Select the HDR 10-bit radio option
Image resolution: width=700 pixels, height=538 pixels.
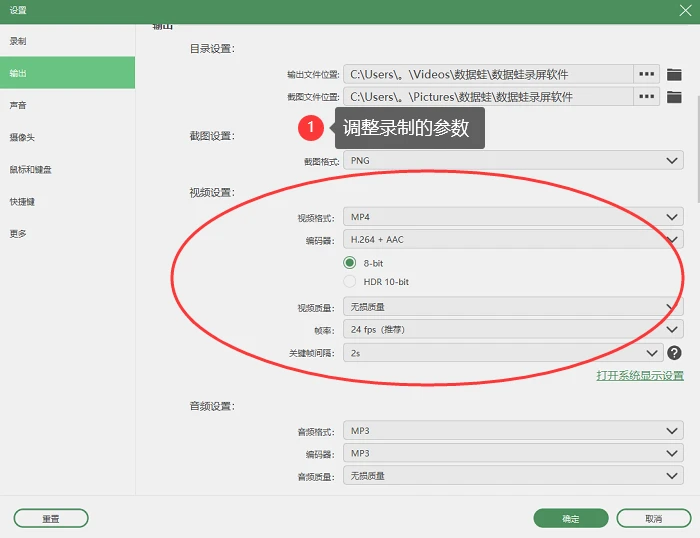click(x=350, y=282)
